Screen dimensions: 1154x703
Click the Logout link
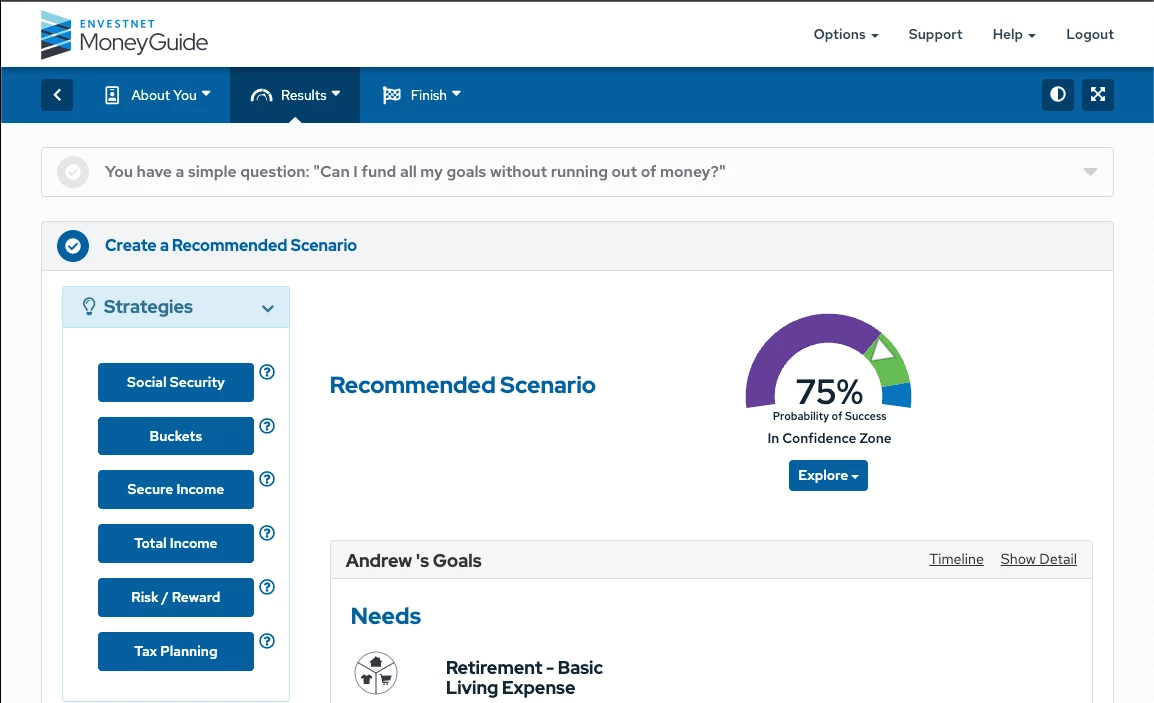pyautogui.click(x=1089, y=35)
